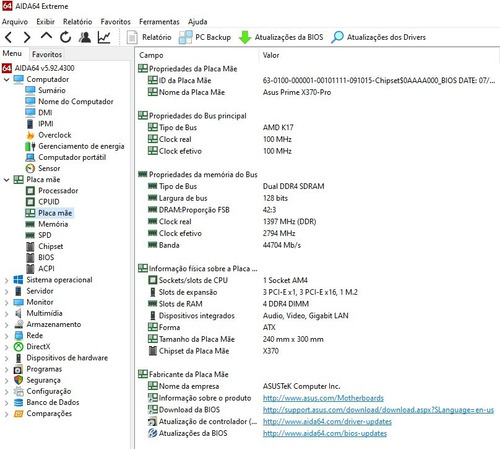The image size is (500, 449).
Task: Refresh the view with the circular arrow icon
Action: click(66, 37)
